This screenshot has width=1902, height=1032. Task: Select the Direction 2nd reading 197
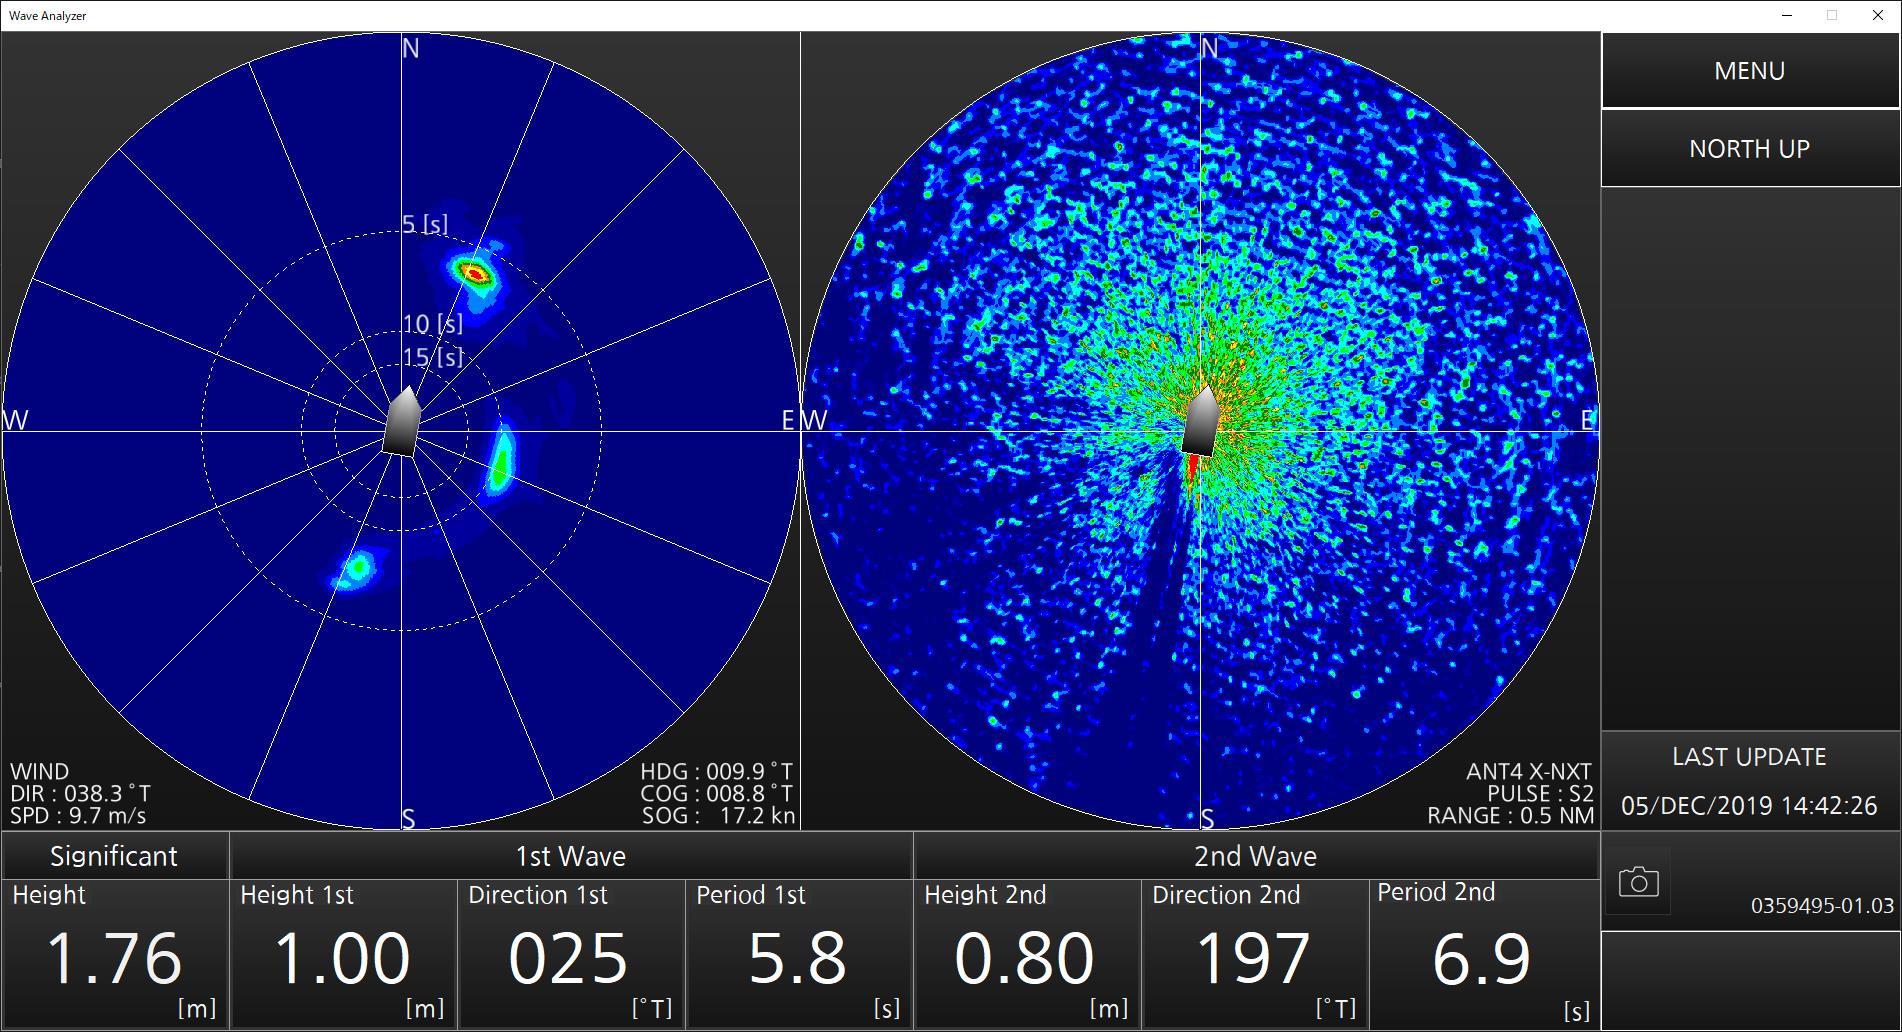pos(1253,957)
